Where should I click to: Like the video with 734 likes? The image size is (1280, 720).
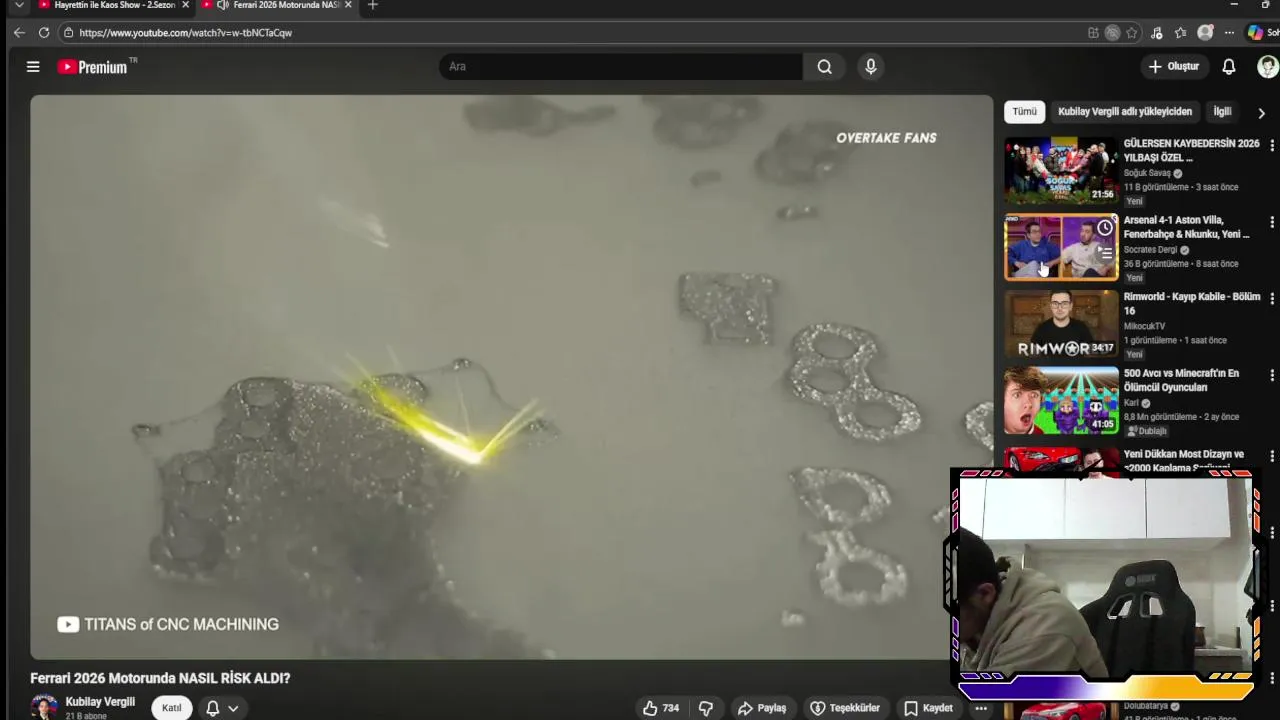tap(661, 708)
